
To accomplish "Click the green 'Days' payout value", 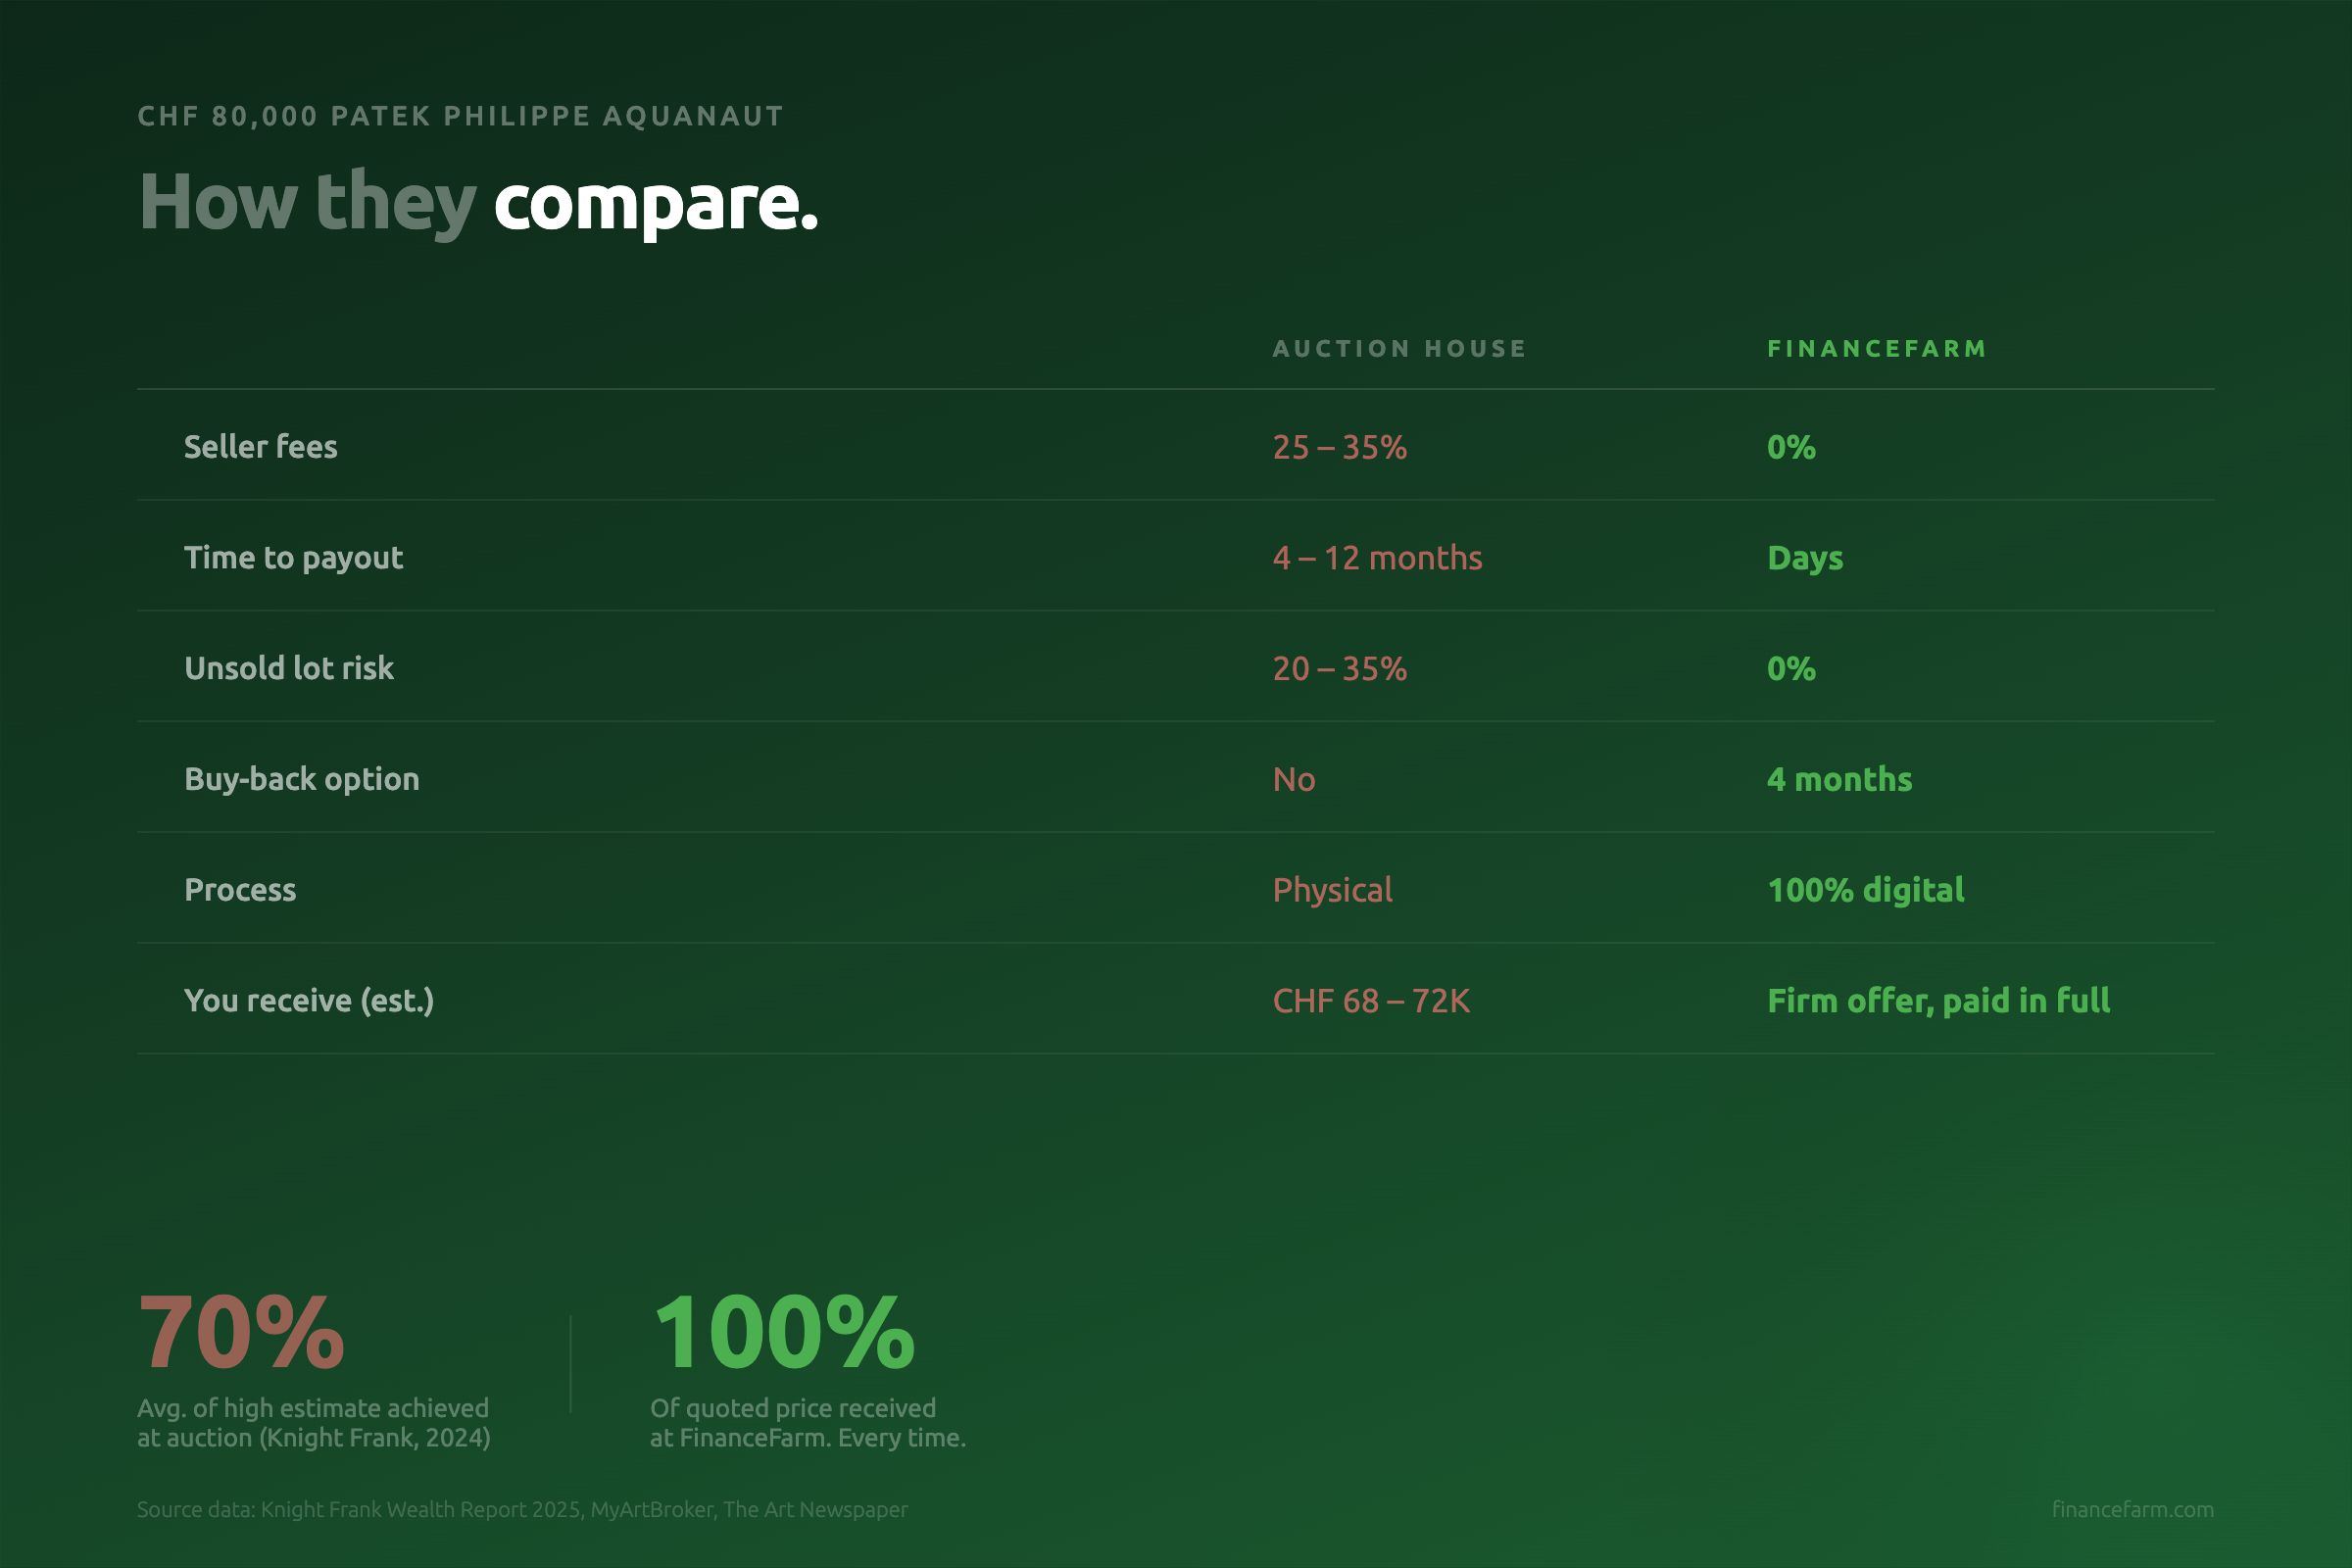I will pyautogui.click(x=1804, y=558).
